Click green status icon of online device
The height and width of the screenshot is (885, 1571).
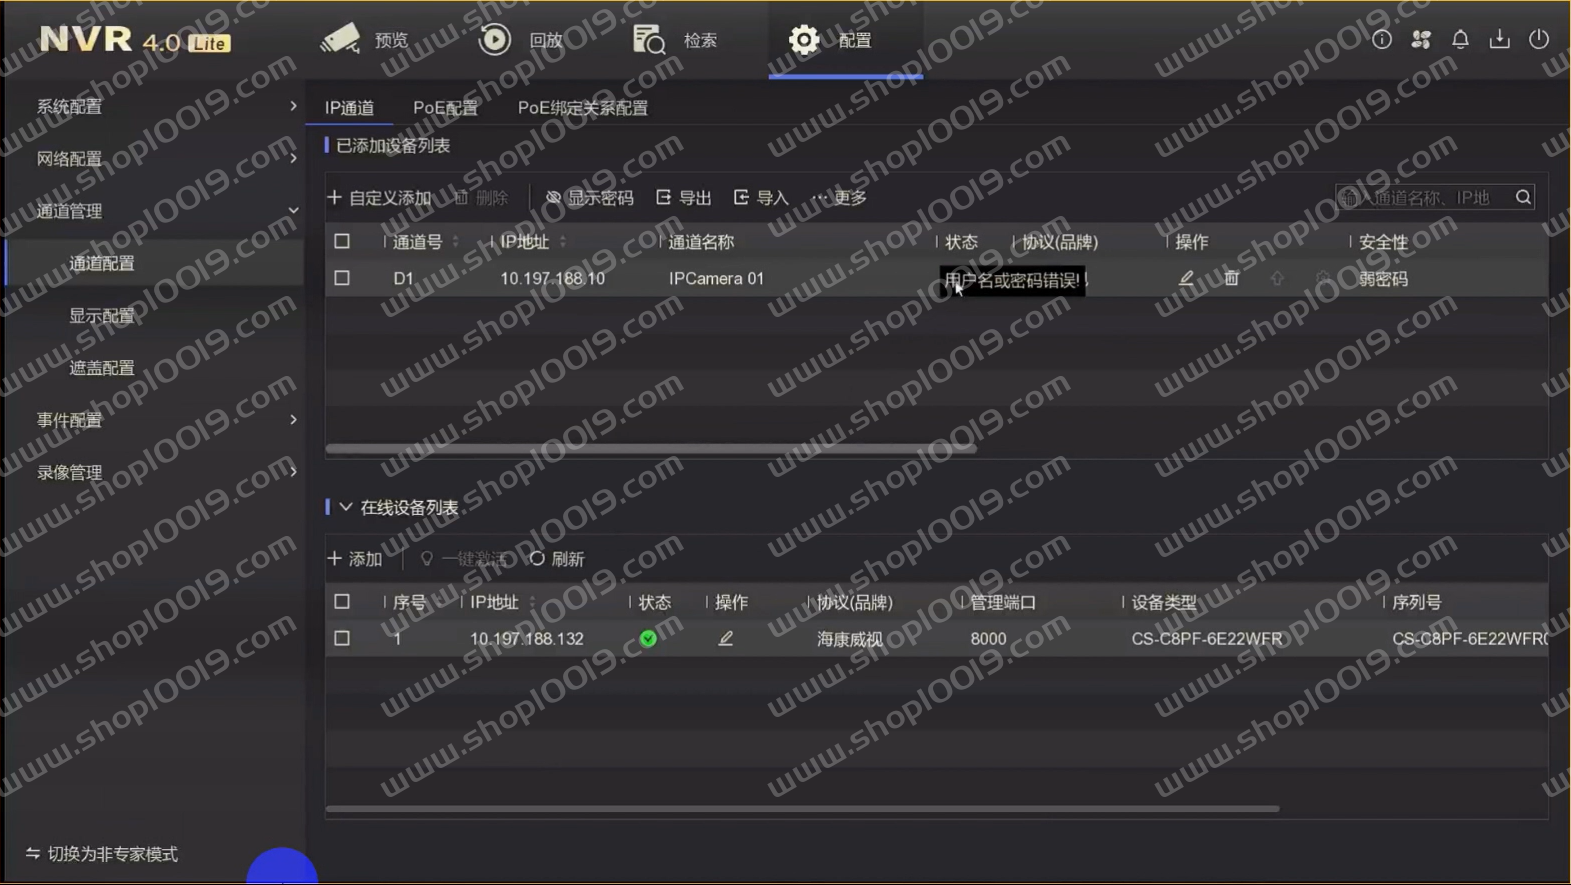click(648, 638)
